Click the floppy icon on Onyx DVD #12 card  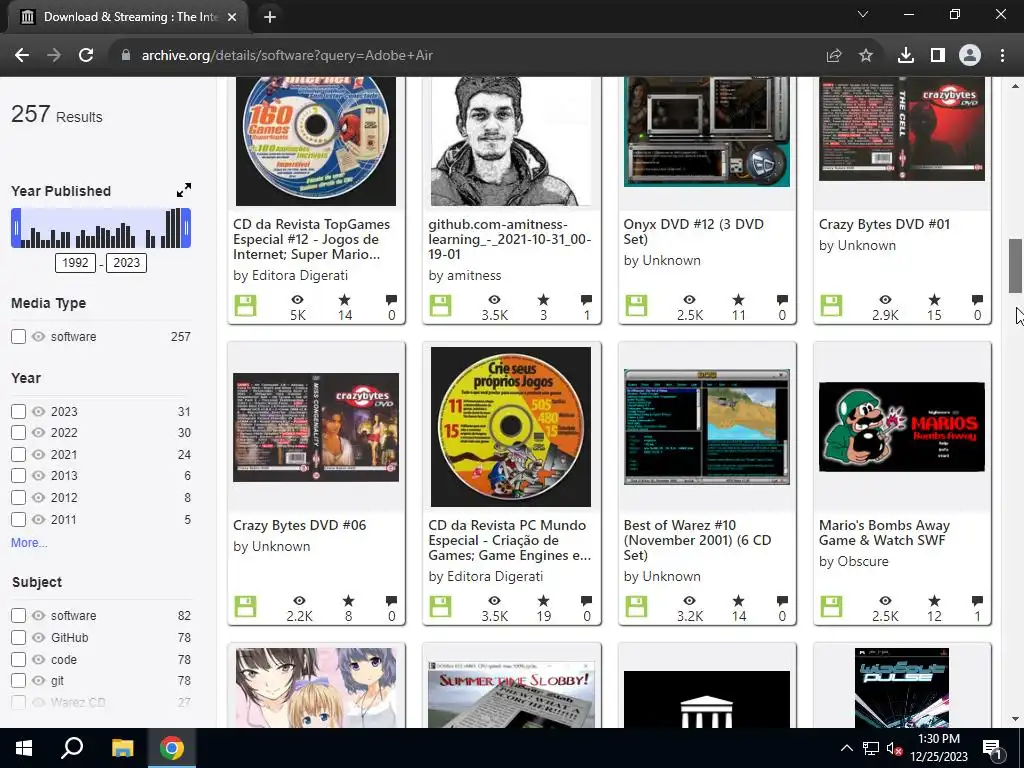636,305
